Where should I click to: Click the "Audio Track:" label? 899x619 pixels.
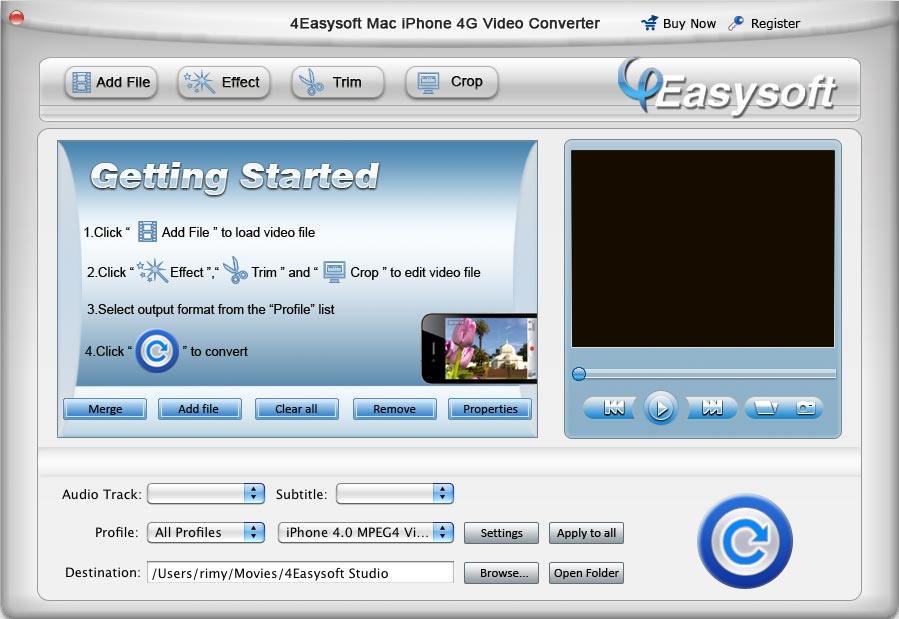click(101, 494)
